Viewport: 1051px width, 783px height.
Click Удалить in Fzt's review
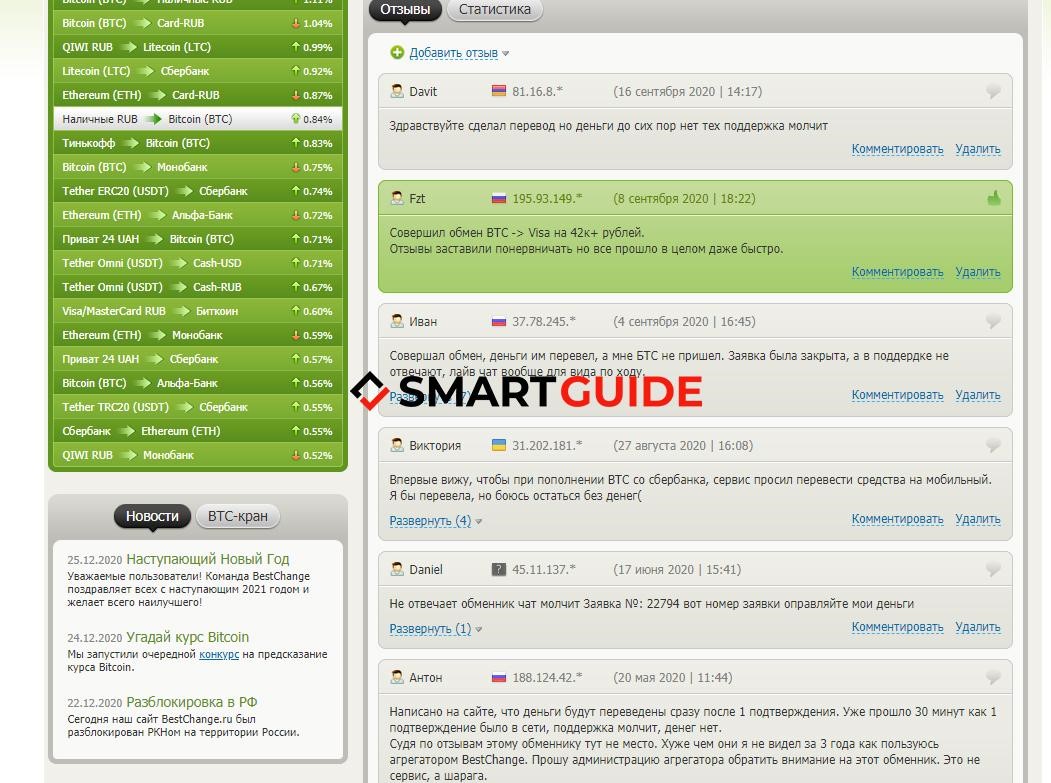pos(977,272)
